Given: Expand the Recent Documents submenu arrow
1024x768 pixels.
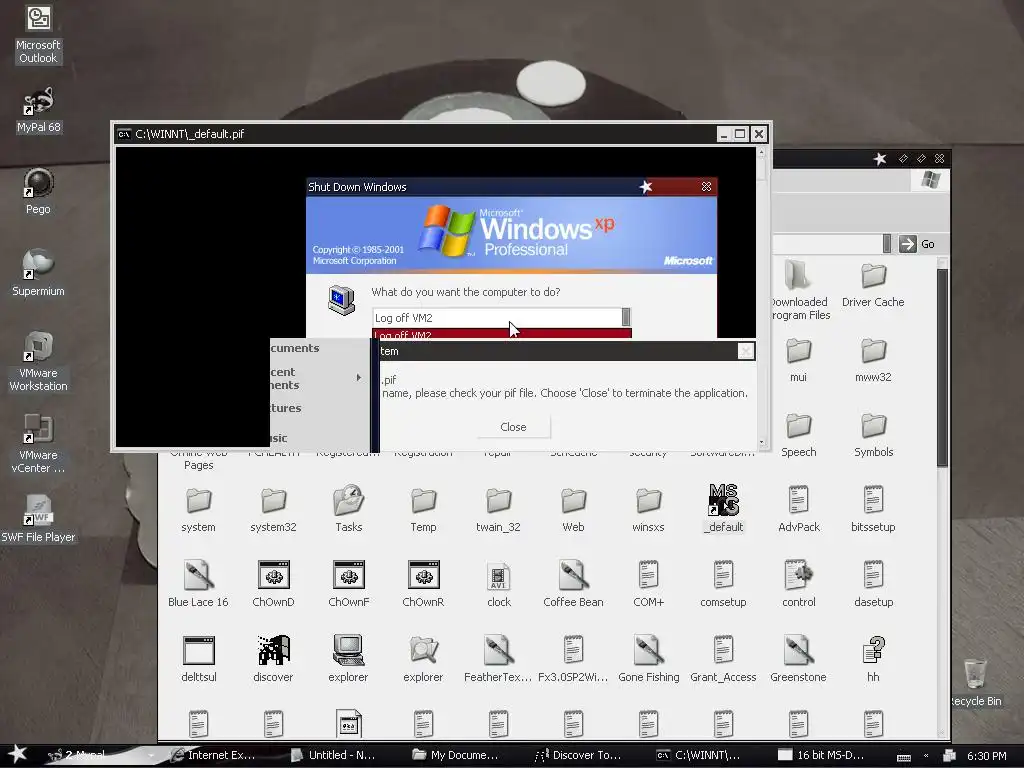Looking at the screenshot, I should (x=359, y=377).
